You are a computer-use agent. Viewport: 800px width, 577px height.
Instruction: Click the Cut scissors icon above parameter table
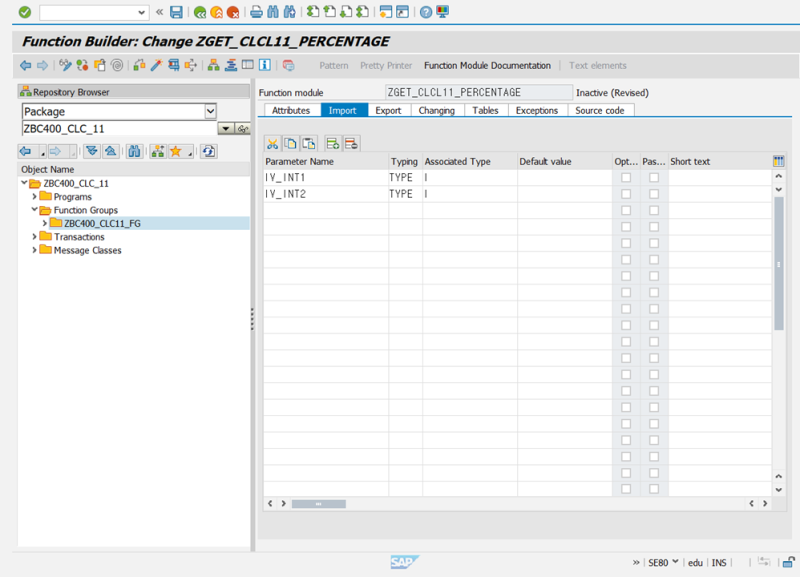click(x=272, y=144)
